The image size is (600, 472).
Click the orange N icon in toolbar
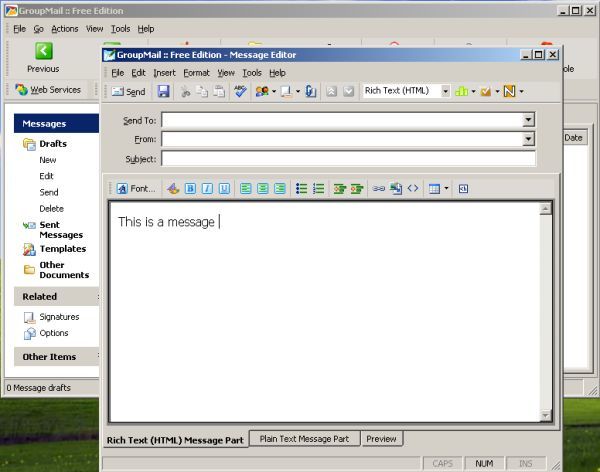click(x=509, y=91)
